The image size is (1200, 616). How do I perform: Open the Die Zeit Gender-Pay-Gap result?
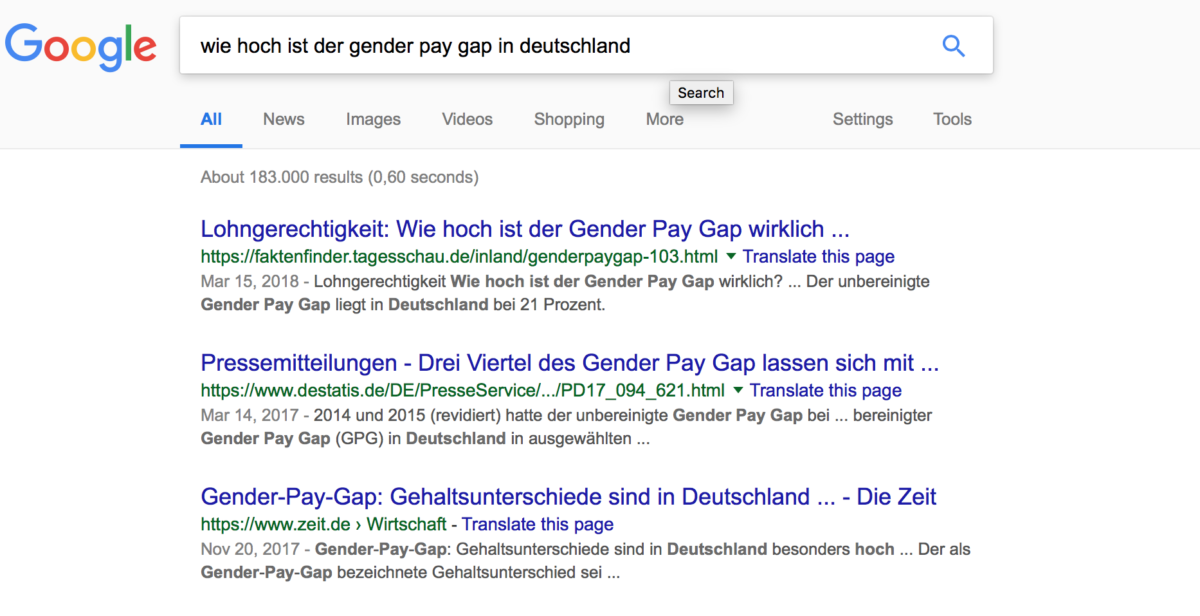(x=568, y=496)
